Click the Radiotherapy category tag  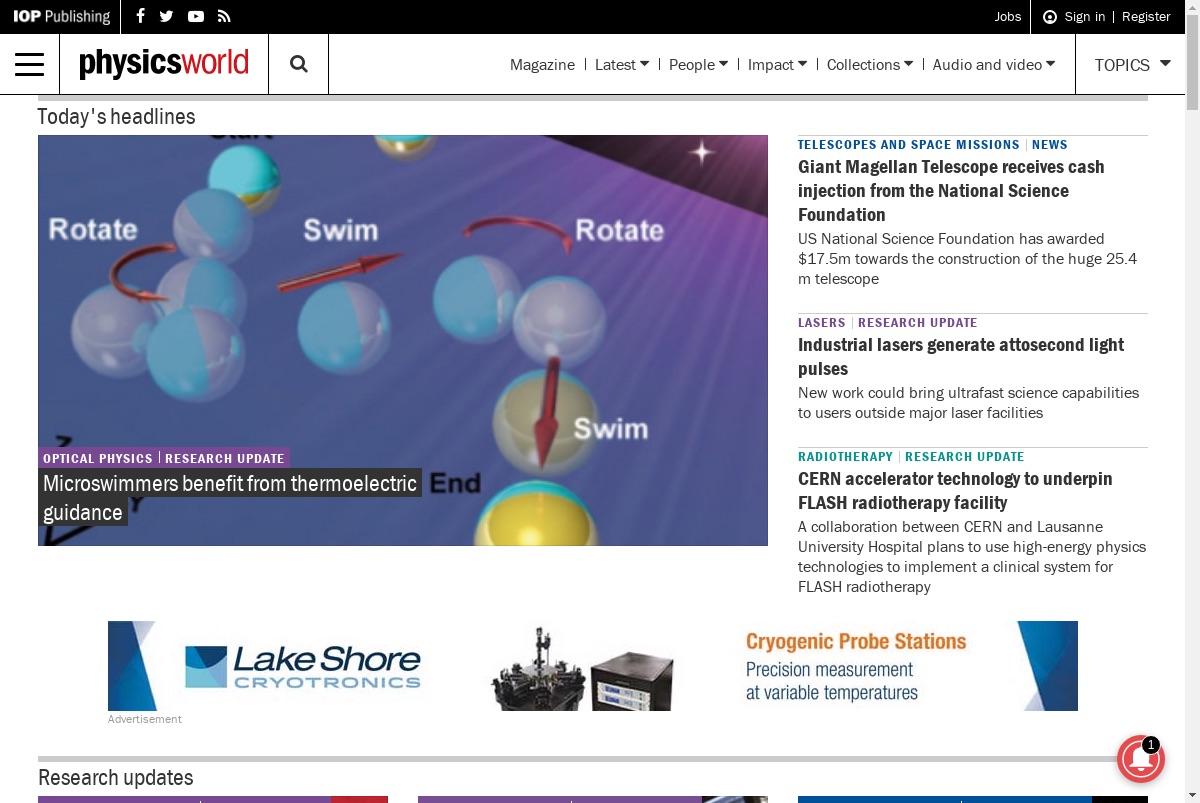pyautogui.click(x=845, y=457)
